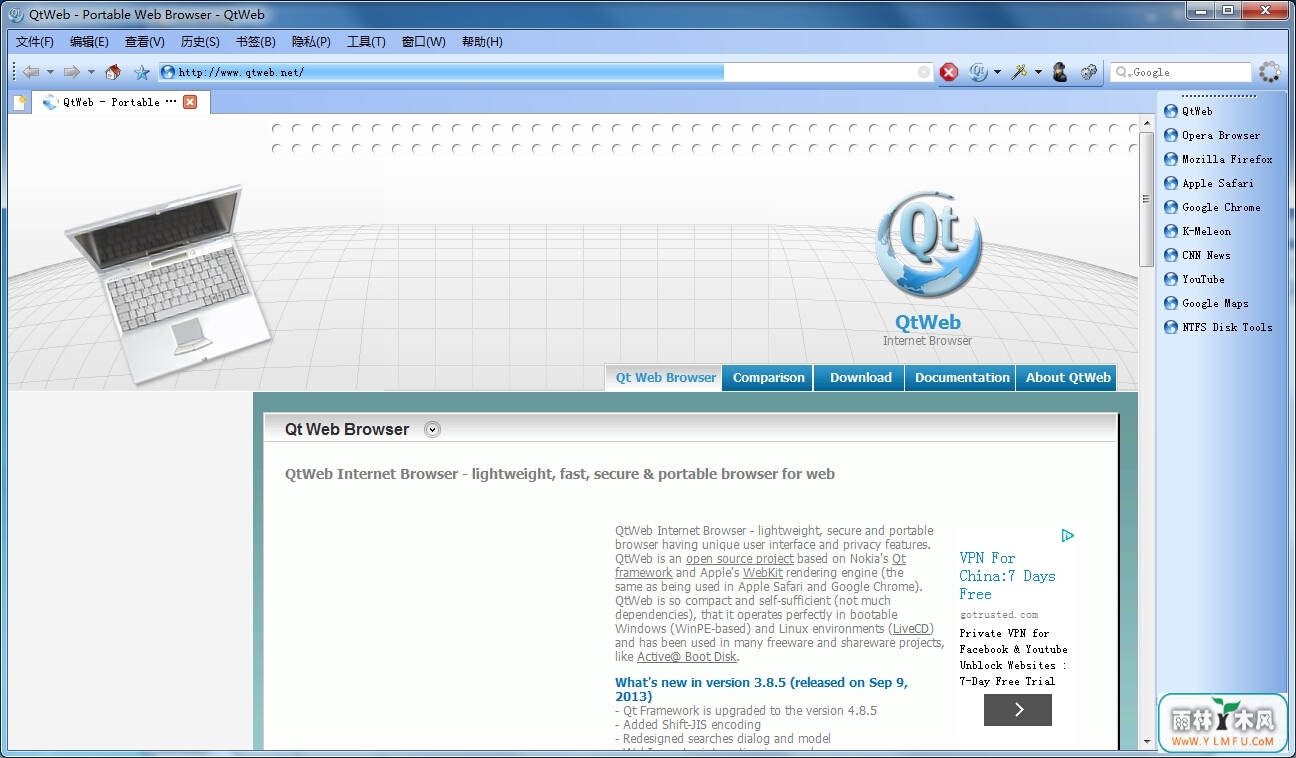The height and width of the screenshot is (758, 1296).
Task: Click the masks icon in toolbar
Action: coord(1090,72)
